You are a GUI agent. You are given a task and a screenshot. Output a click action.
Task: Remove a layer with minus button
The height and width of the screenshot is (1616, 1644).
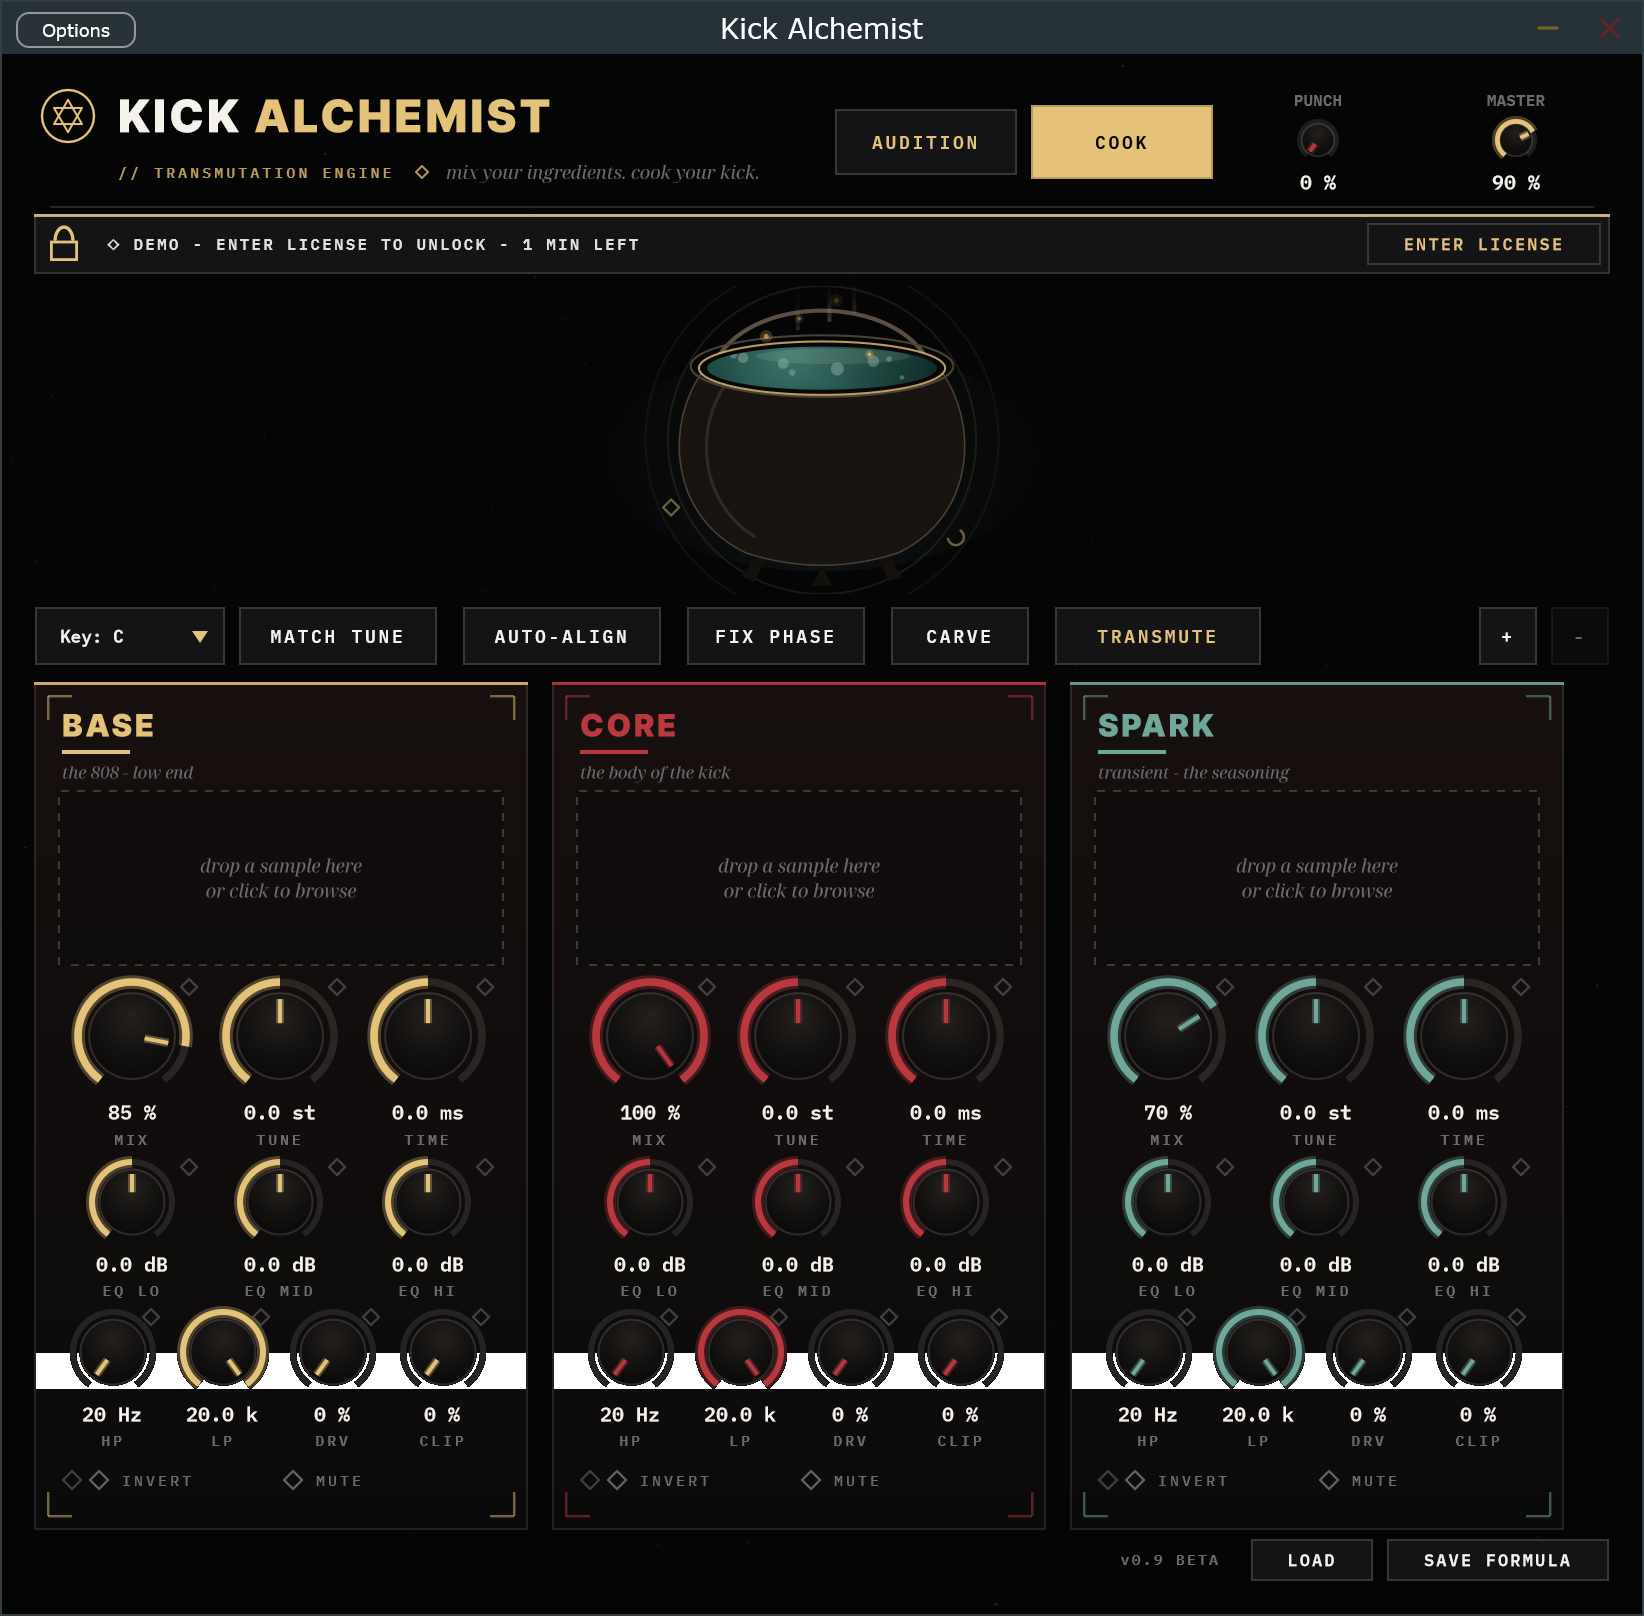(x=1580, y=636)
